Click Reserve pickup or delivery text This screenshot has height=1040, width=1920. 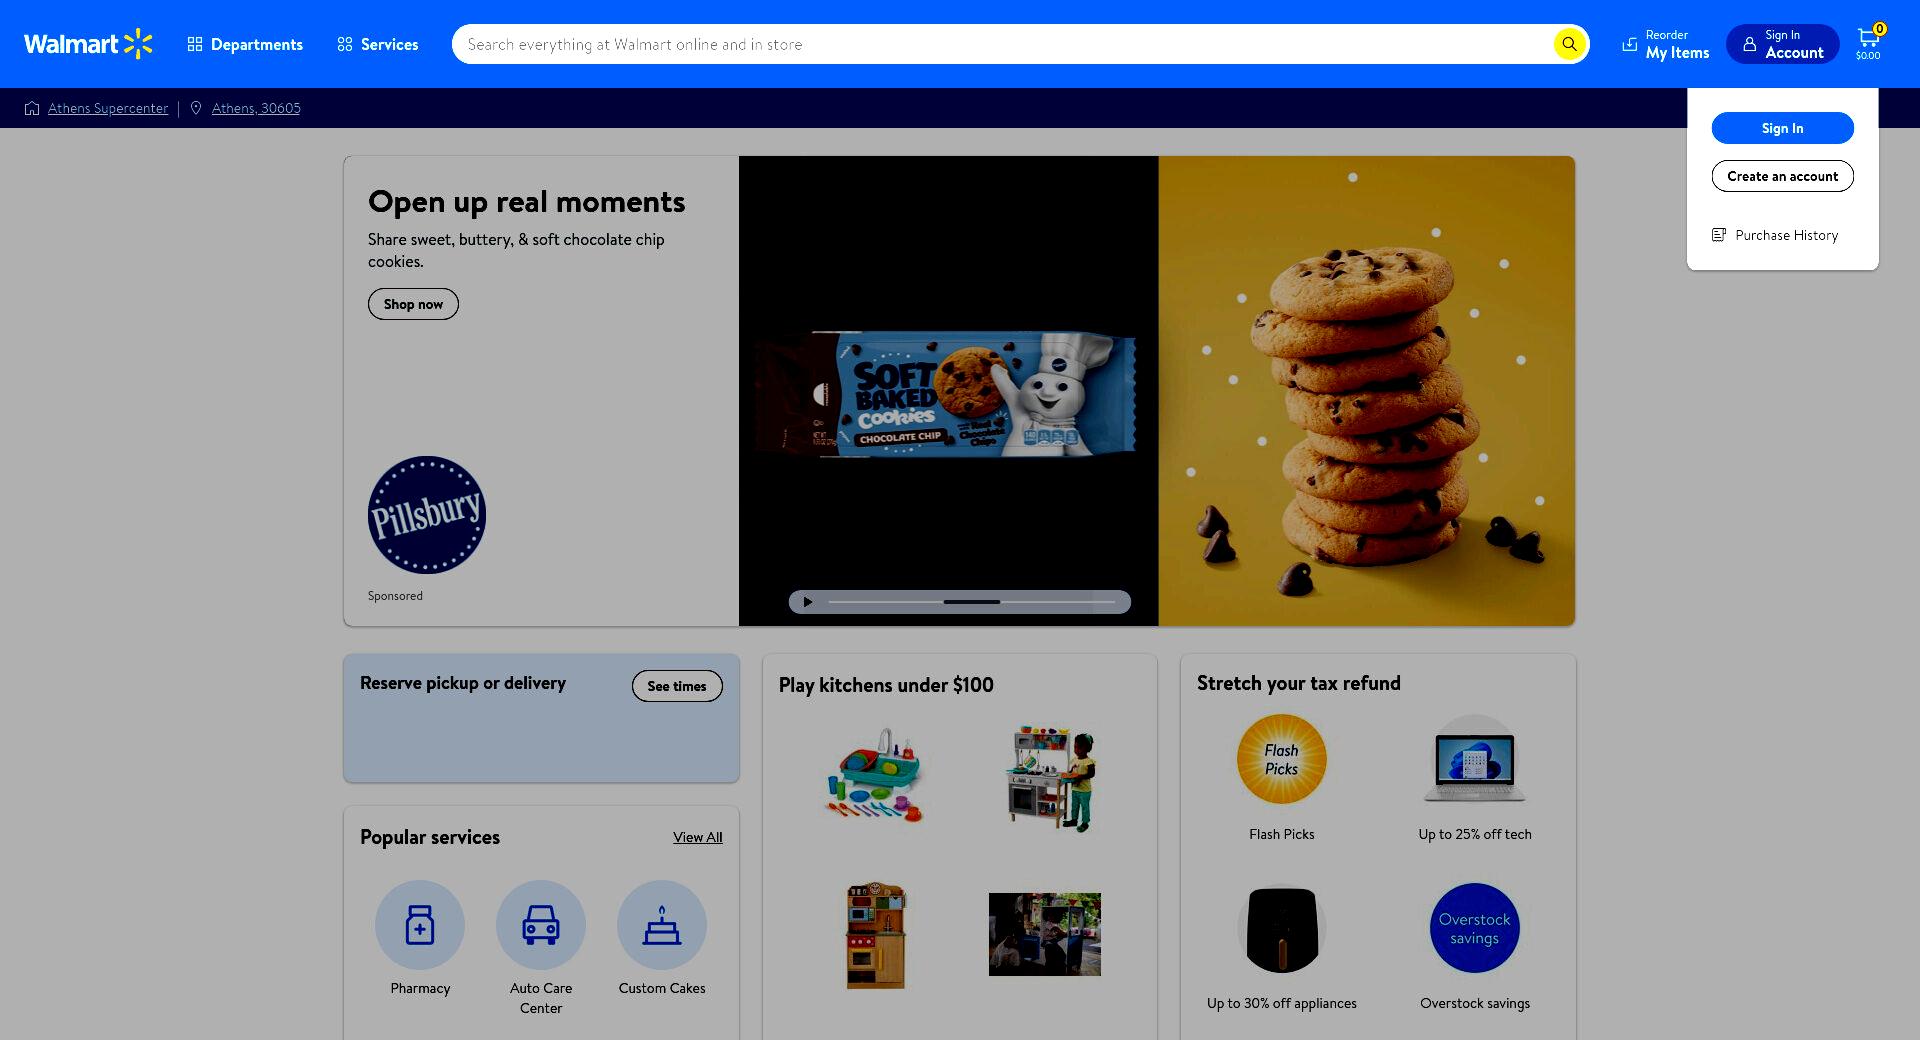point(463,683)
